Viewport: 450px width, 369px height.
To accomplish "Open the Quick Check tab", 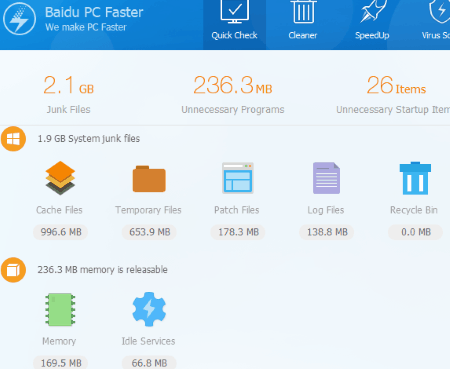I will (234, 25).
